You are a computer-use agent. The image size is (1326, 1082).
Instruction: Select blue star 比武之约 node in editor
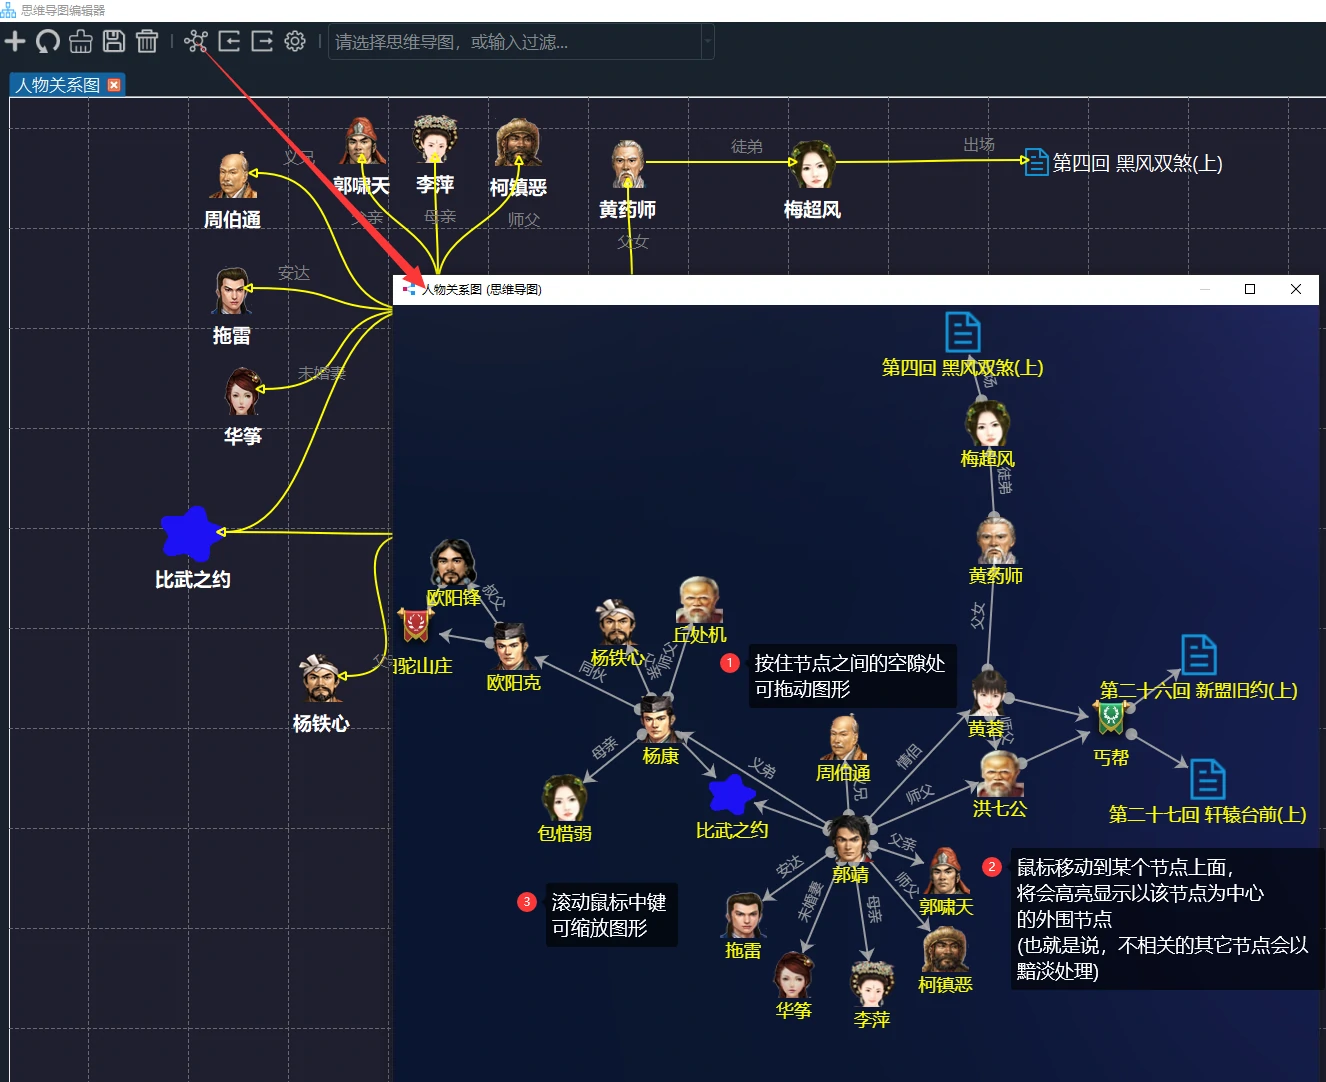[191, 533]
